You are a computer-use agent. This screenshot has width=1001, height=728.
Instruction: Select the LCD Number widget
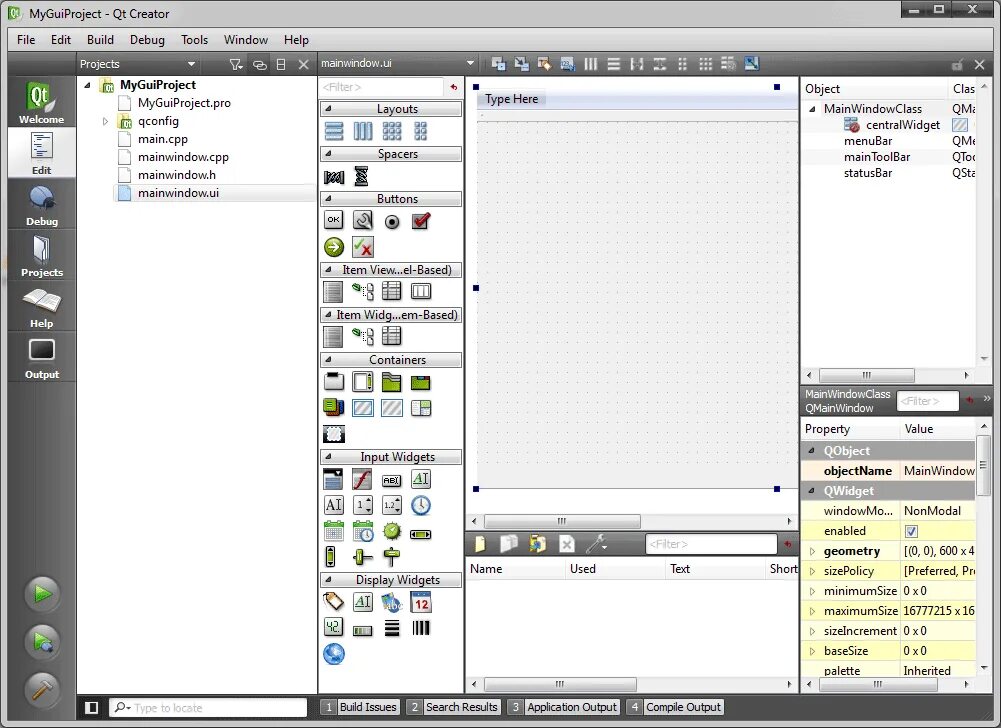tap(333, 627)
